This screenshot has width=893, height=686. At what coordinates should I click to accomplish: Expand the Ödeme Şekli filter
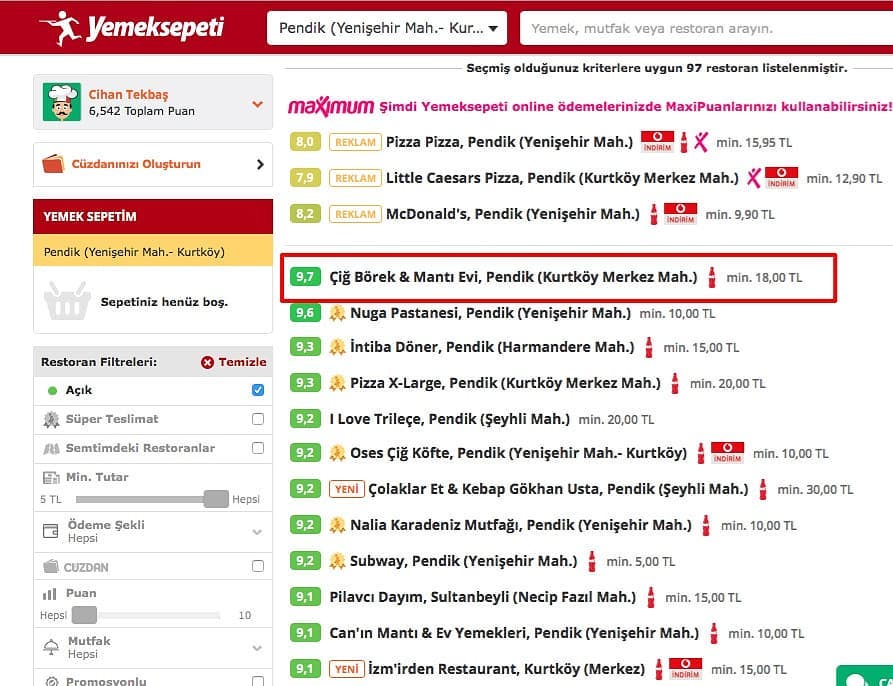point(257,532)
